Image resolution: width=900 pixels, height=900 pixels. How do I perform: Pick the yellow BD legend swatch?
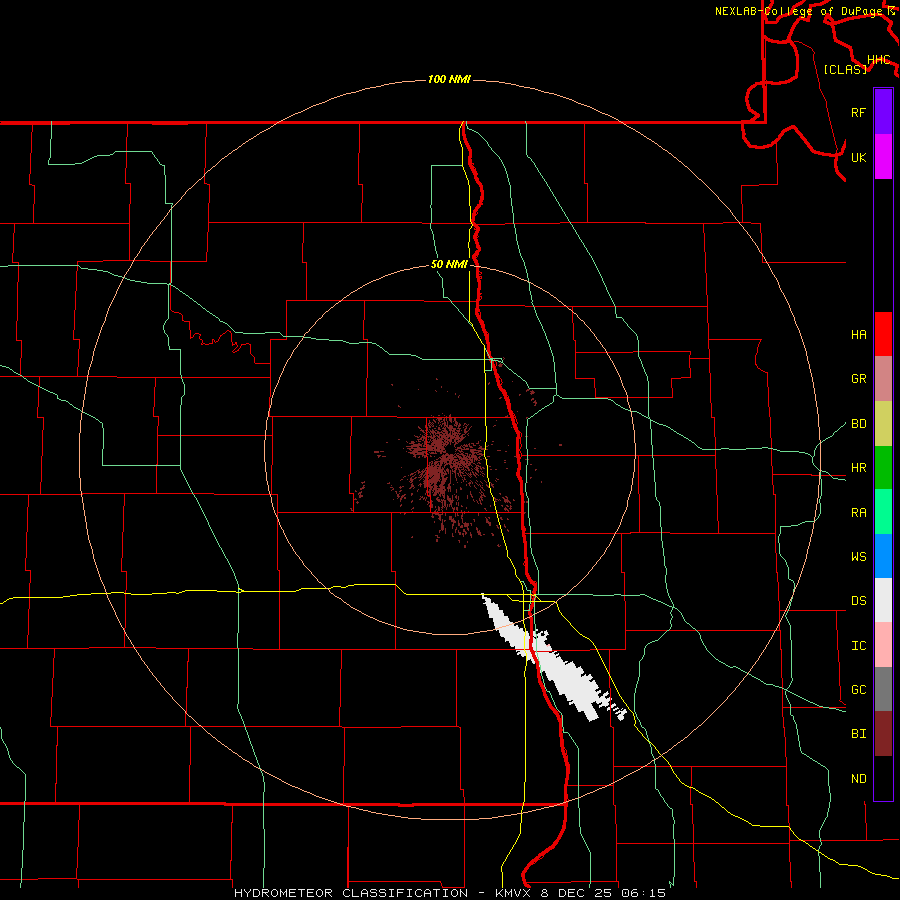[x=883, y=424]
